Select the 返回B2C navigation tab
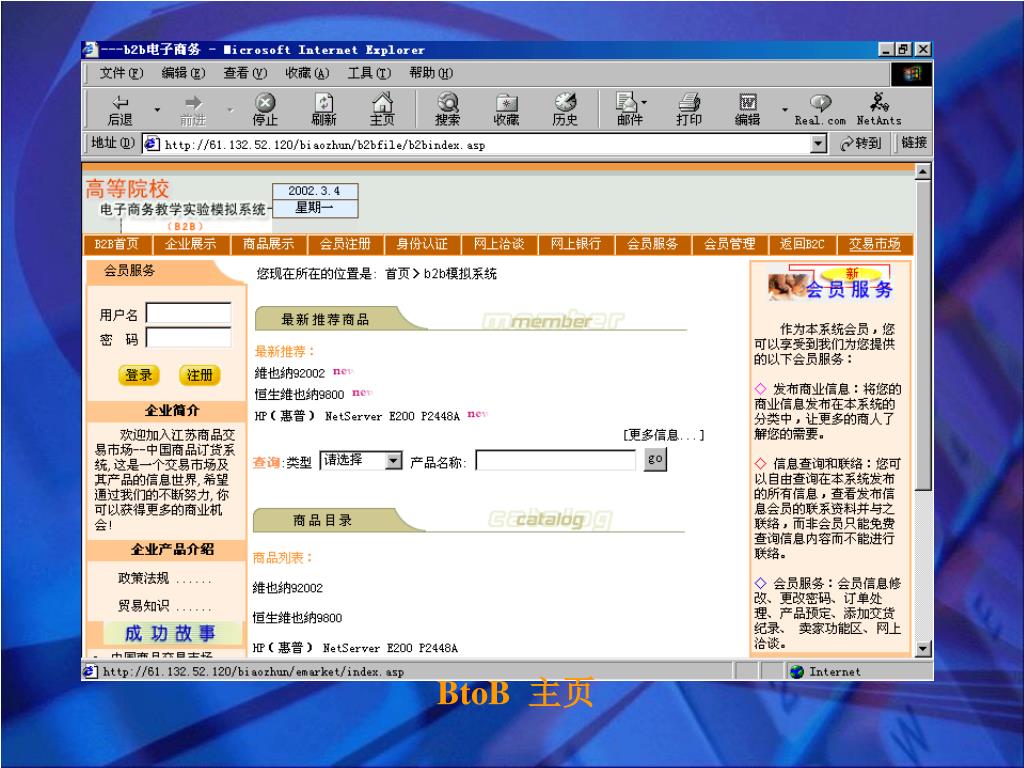Image resolution: width=1024 pixels, height=768 pixels. click(803, 244)
